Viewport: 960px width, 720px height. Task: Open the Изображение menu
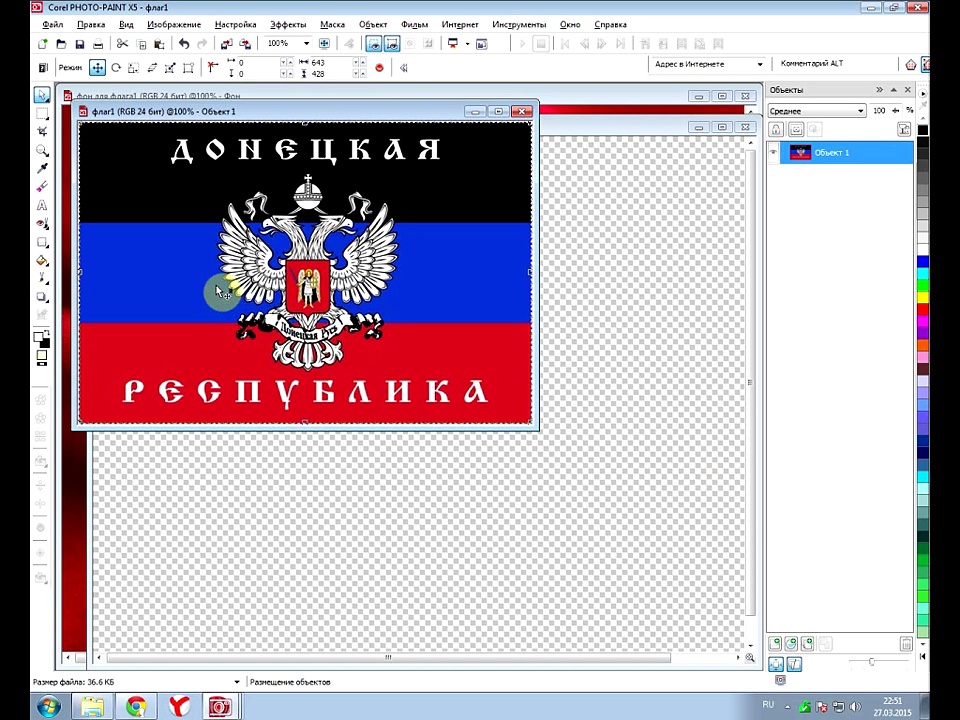pyautogui.click(x=174, y=24)
